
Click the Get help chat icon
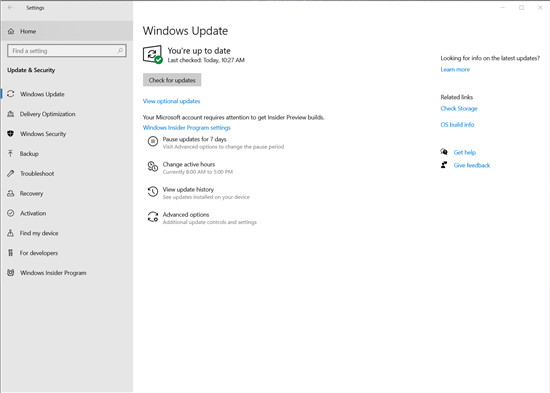click(x=444, y=152)
